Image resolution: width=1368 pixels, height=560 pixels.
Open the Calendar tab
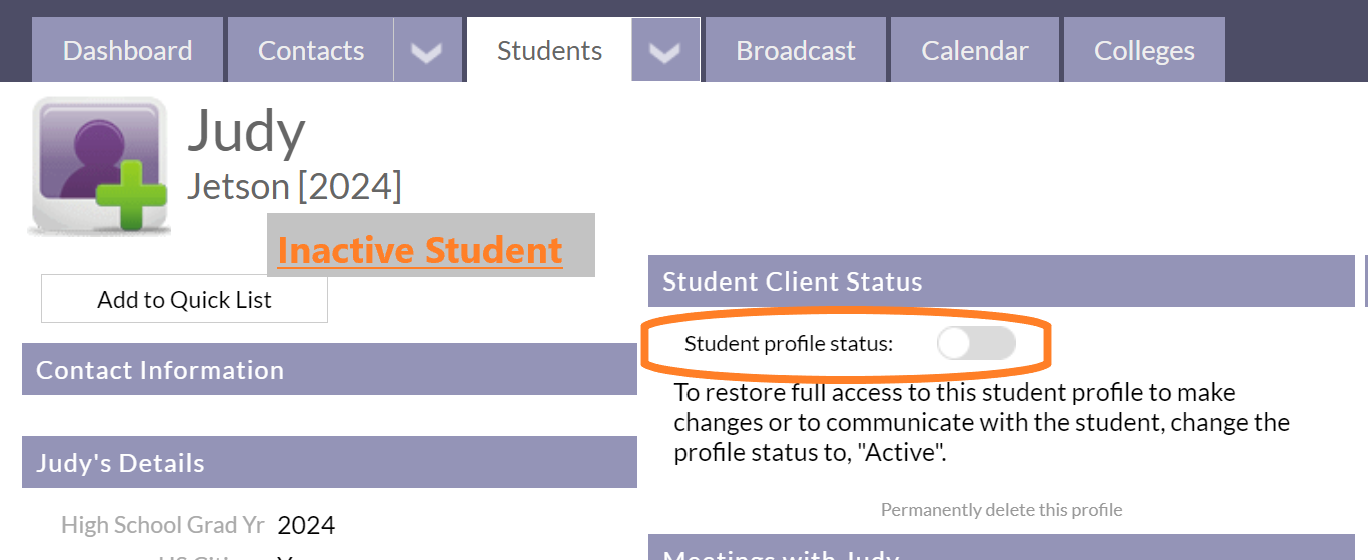pyautogui.click(x=975, y=50)
